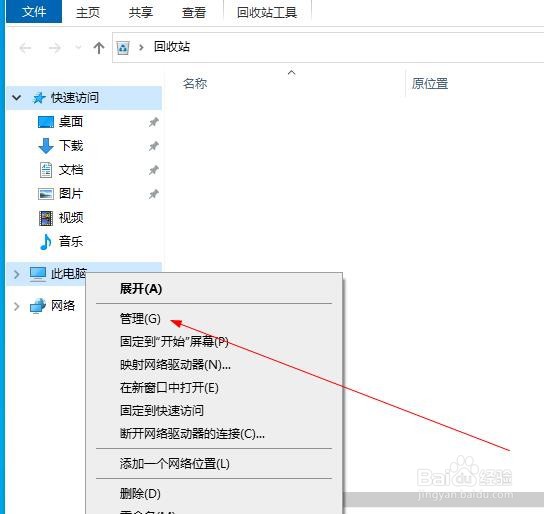Screen dimensions: 544x514
Task: Click the pin icon beside 文档
Action: 154,170
